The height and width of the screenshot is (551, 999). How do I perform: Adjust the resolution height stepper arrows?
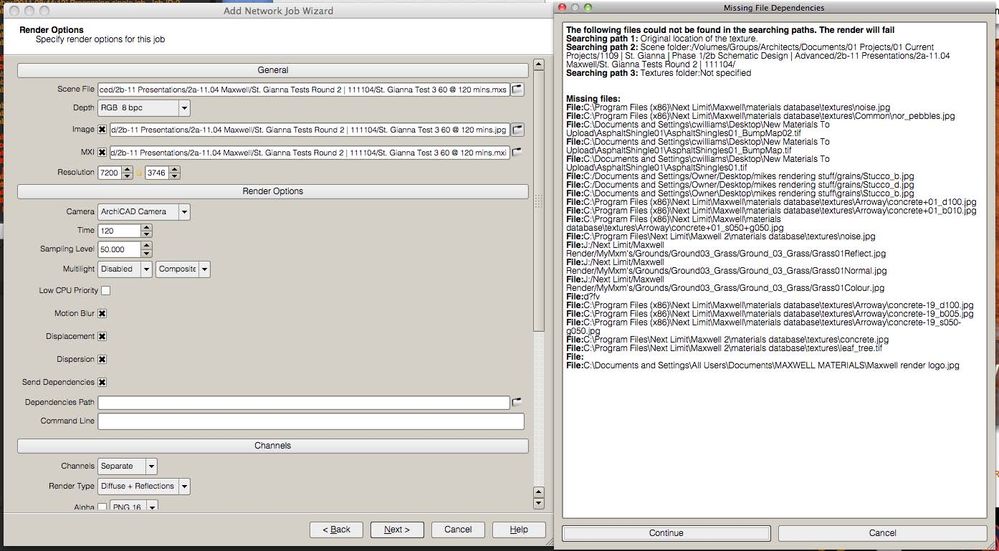(175, 173)
